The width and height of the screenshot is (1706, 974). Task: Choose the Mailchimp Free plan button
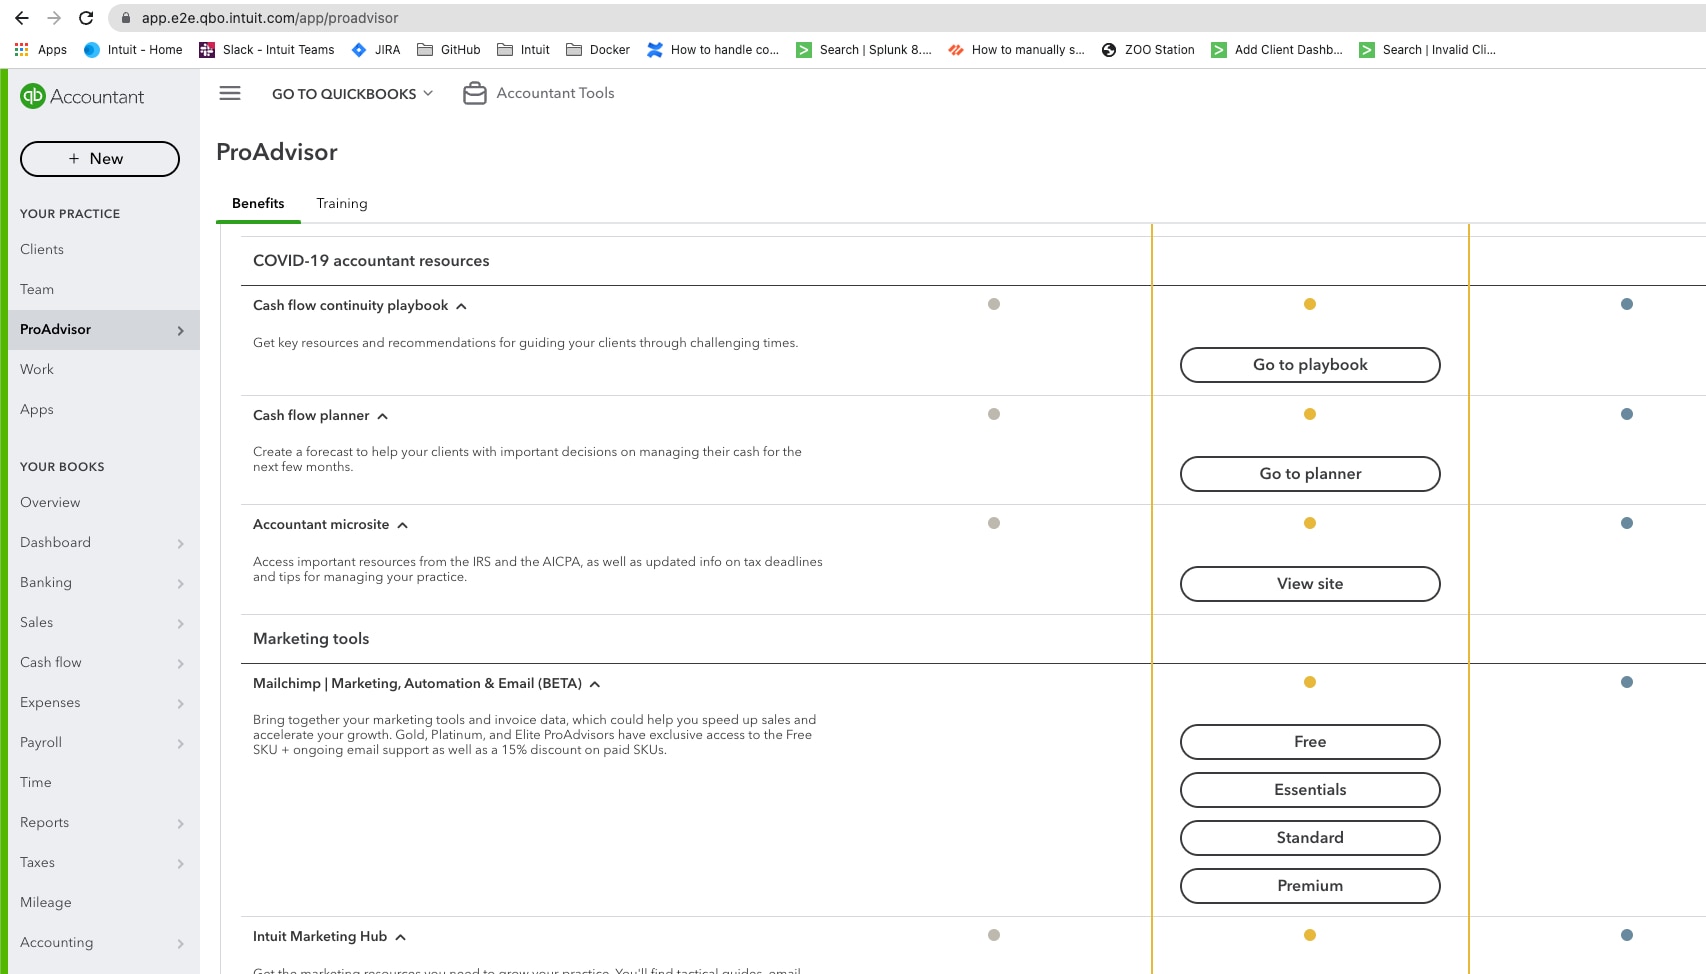1310,742
